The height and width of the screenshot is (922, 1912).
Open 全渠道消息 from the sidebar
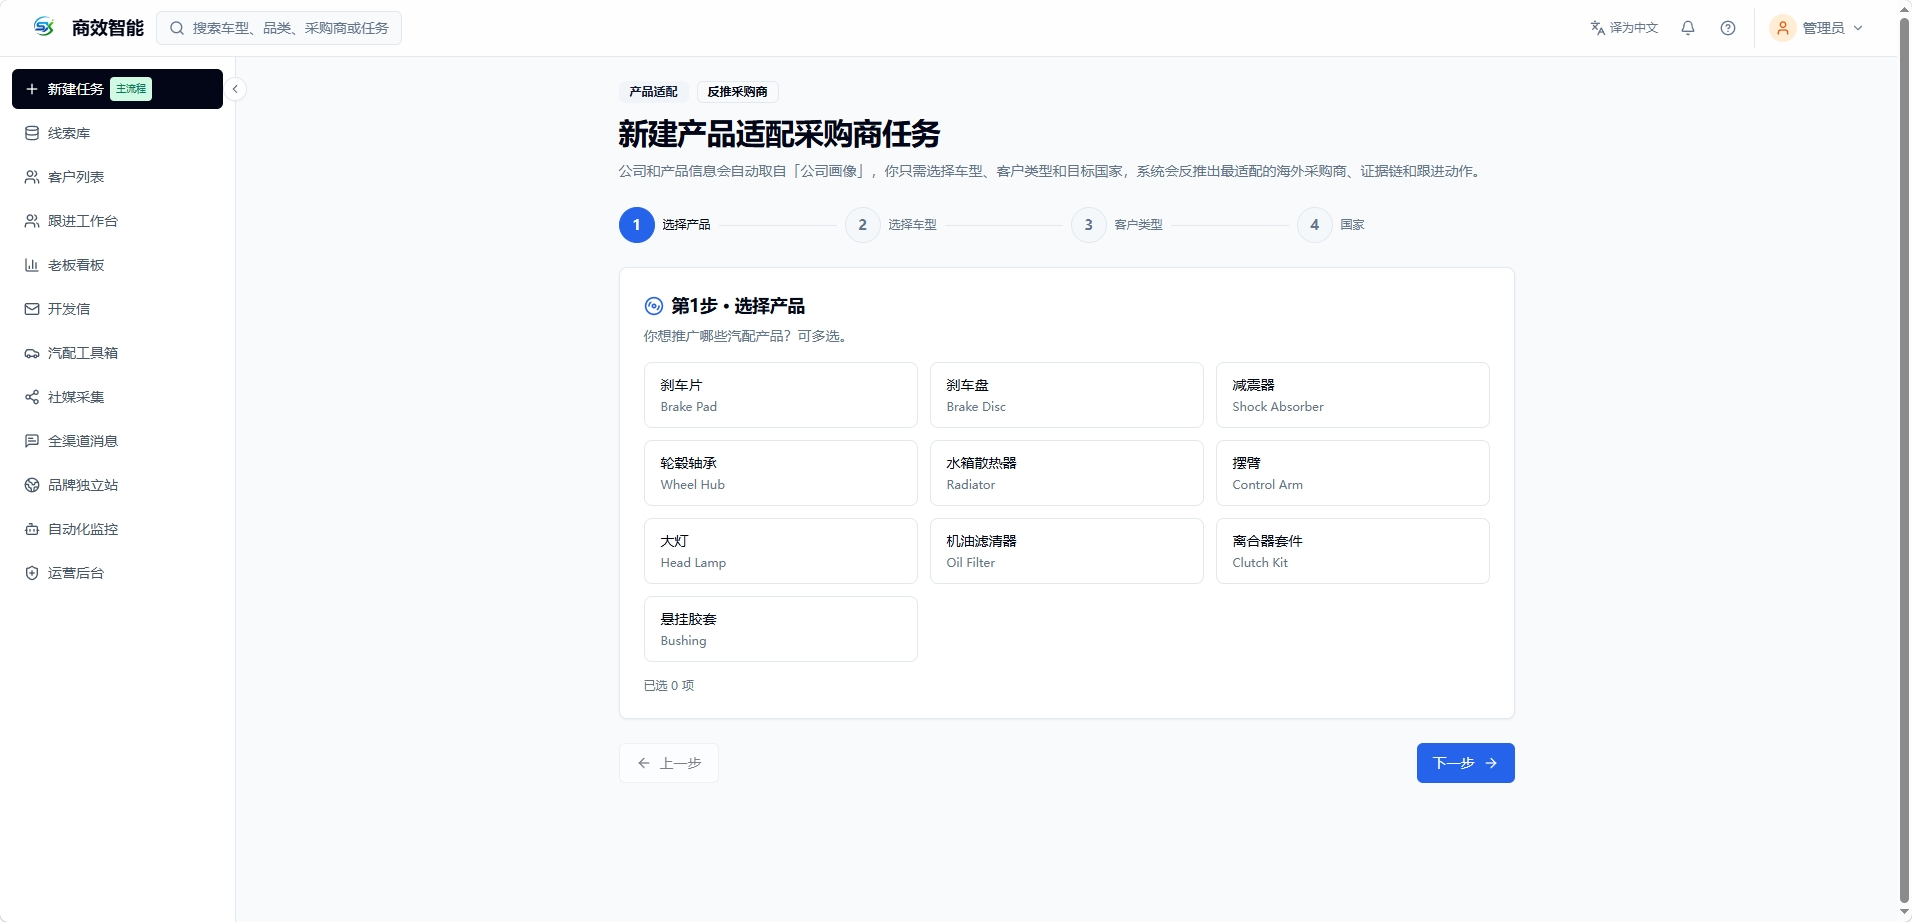click(117, 441)
